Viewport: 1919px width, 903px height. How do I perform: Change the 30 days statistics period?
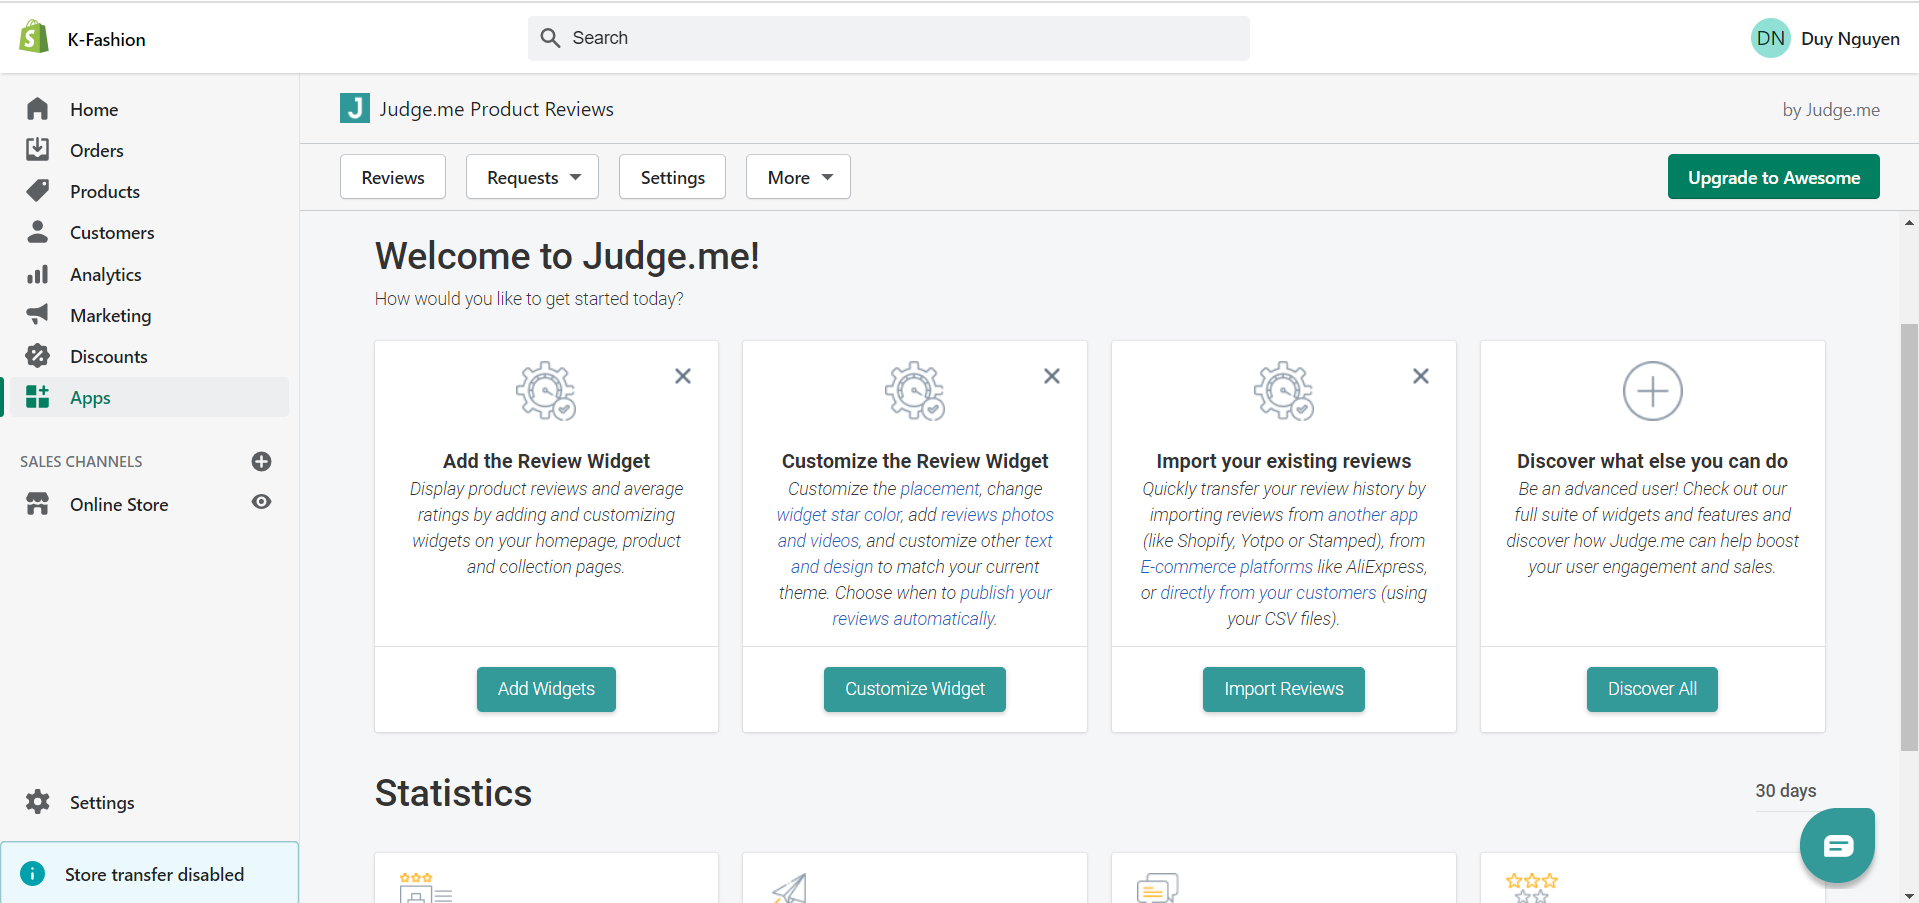[1786, 791]
